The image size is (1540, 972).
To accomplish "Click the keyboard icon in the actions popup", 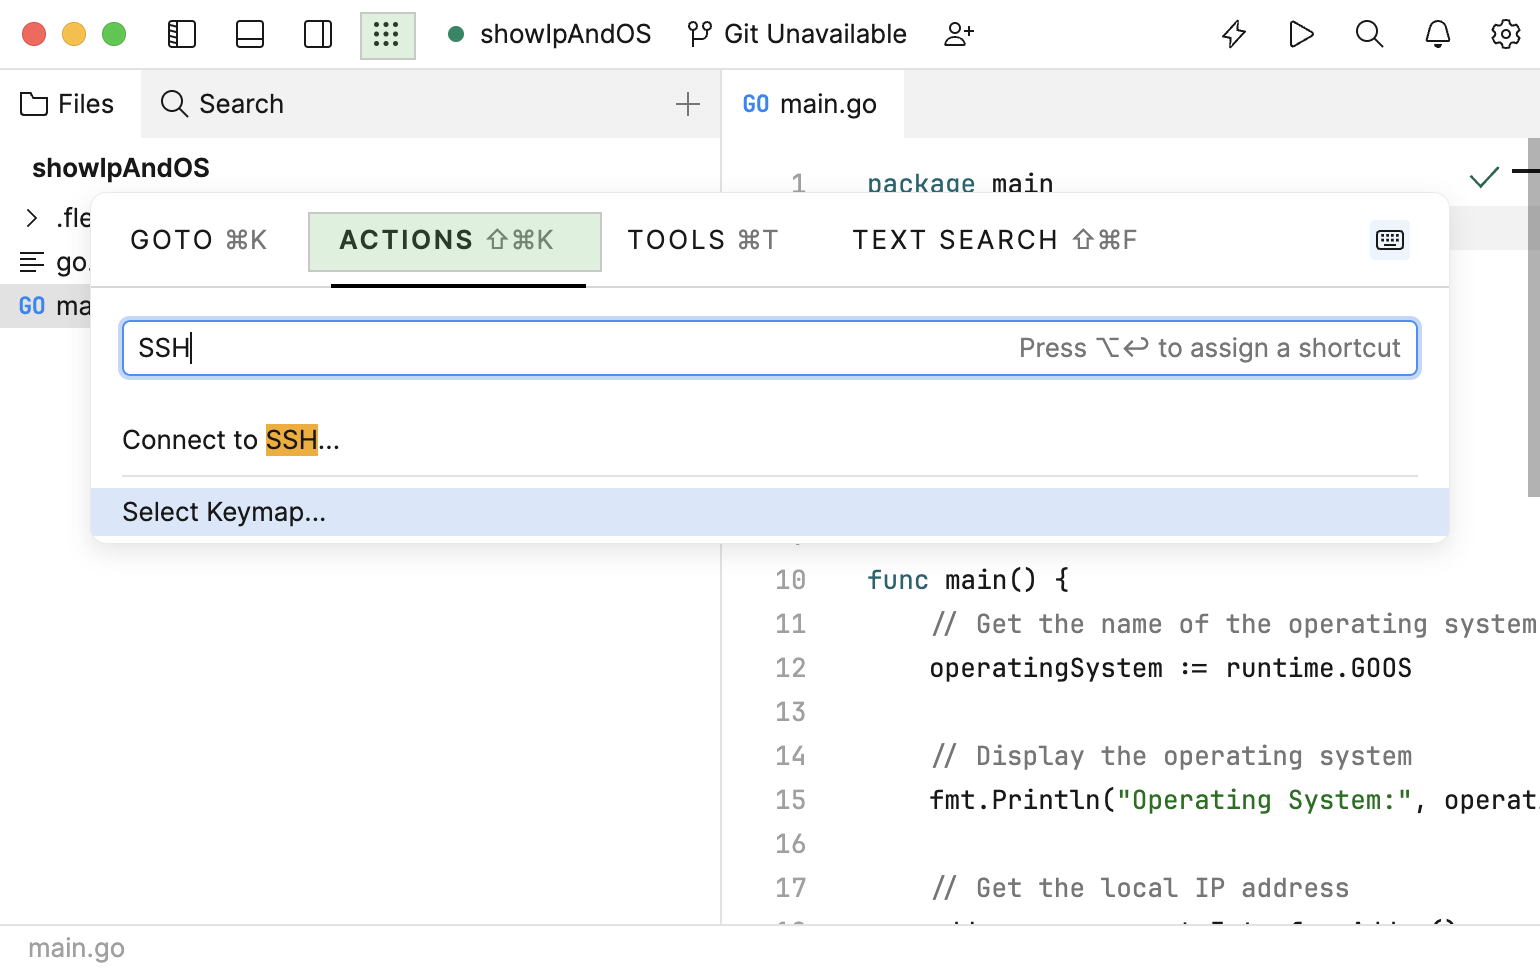I will click(x=1390, y=240).
